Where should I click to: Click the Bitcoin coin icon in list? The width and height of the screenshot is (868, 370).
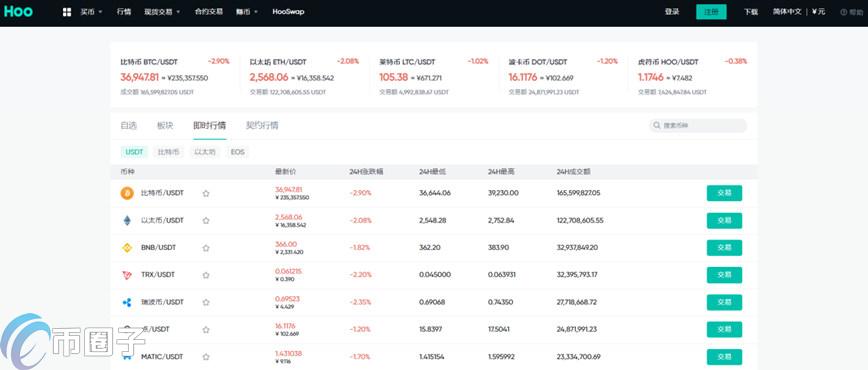[127, 193]
